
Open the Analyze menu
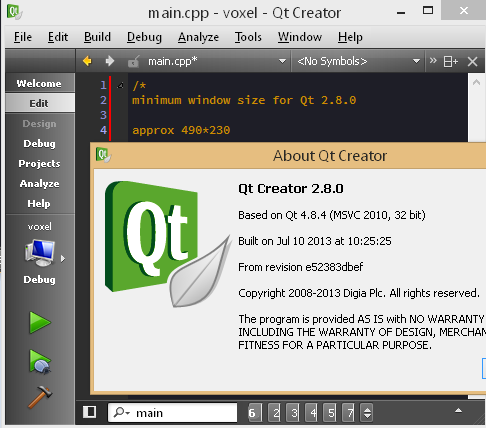point(198,37)
